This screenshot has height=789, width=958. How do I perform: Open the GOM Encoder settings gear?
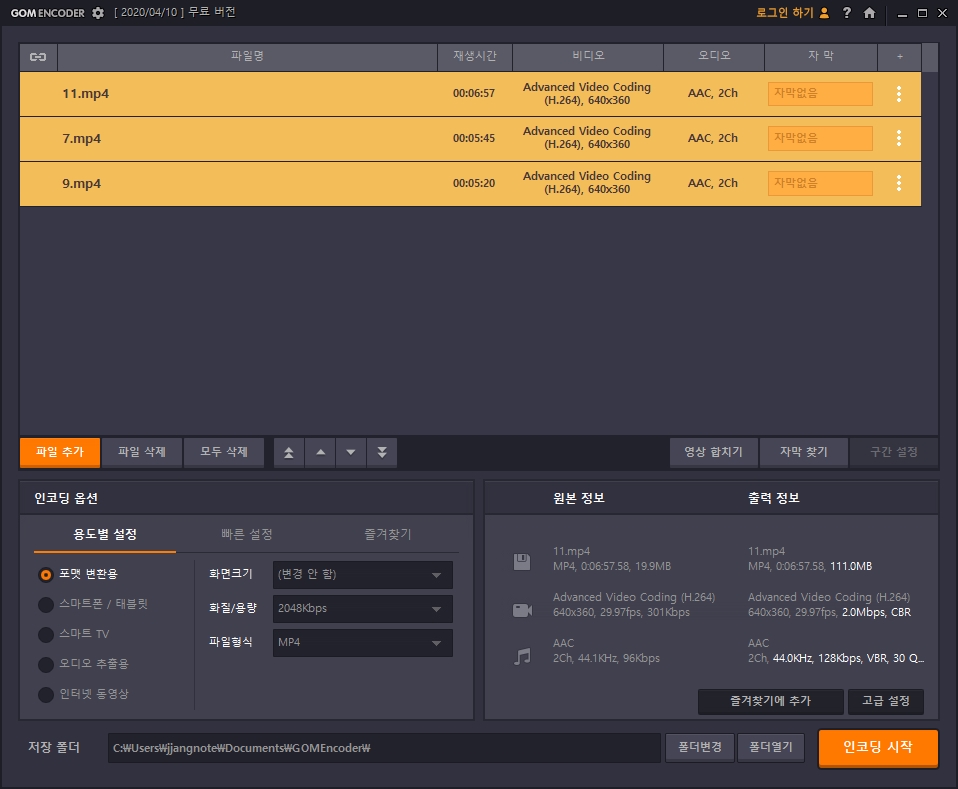tap(98, 13)
